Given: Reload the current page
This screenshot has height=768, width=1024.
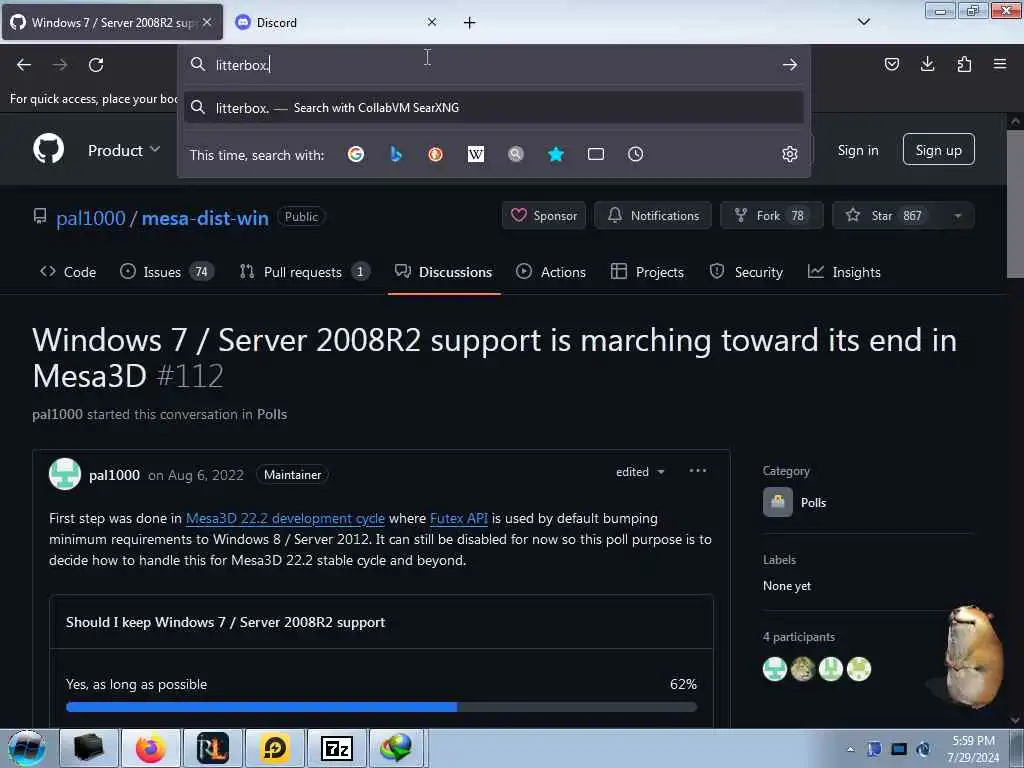Looking at the screenshot, I should coord(96,65).
